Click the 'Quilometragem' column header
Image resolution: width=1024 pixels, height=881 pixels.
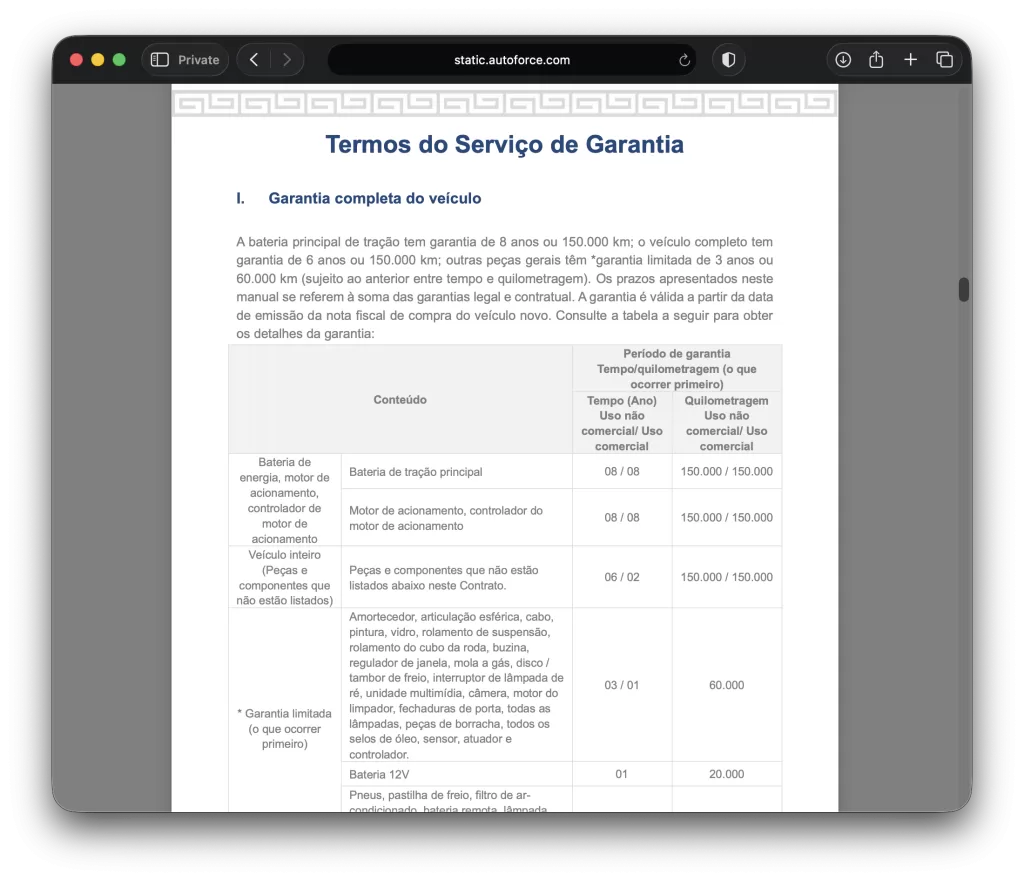pyautogui.click(x=726, y=423)
